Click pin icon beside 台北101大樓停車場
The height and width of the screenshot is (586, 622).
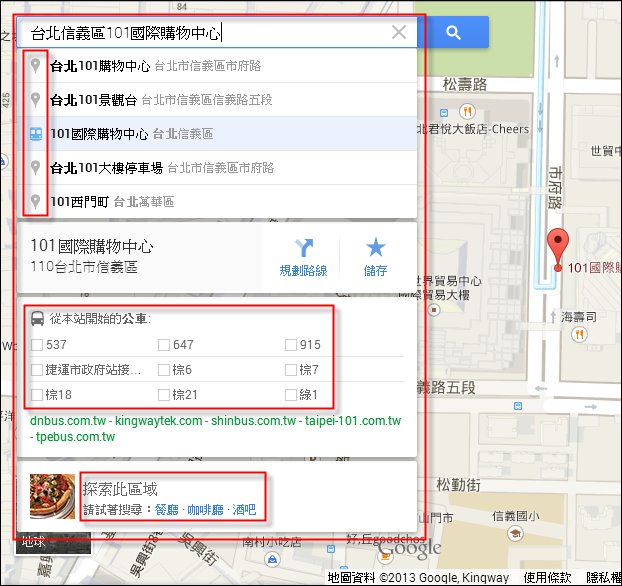tap(36, 167)
